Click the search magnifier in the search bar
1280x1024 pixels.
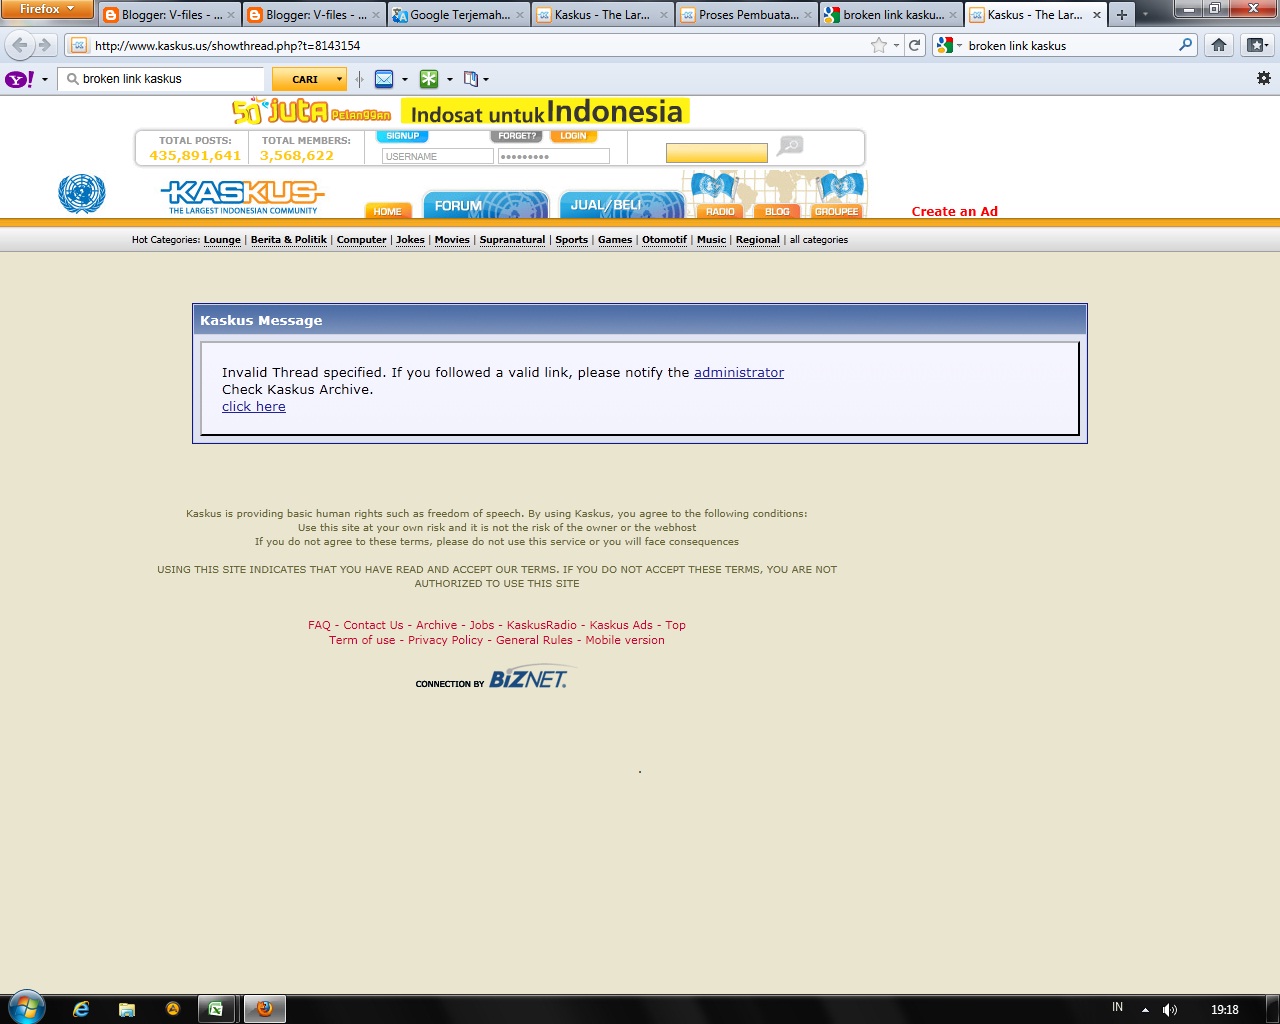click(1185, 45)
